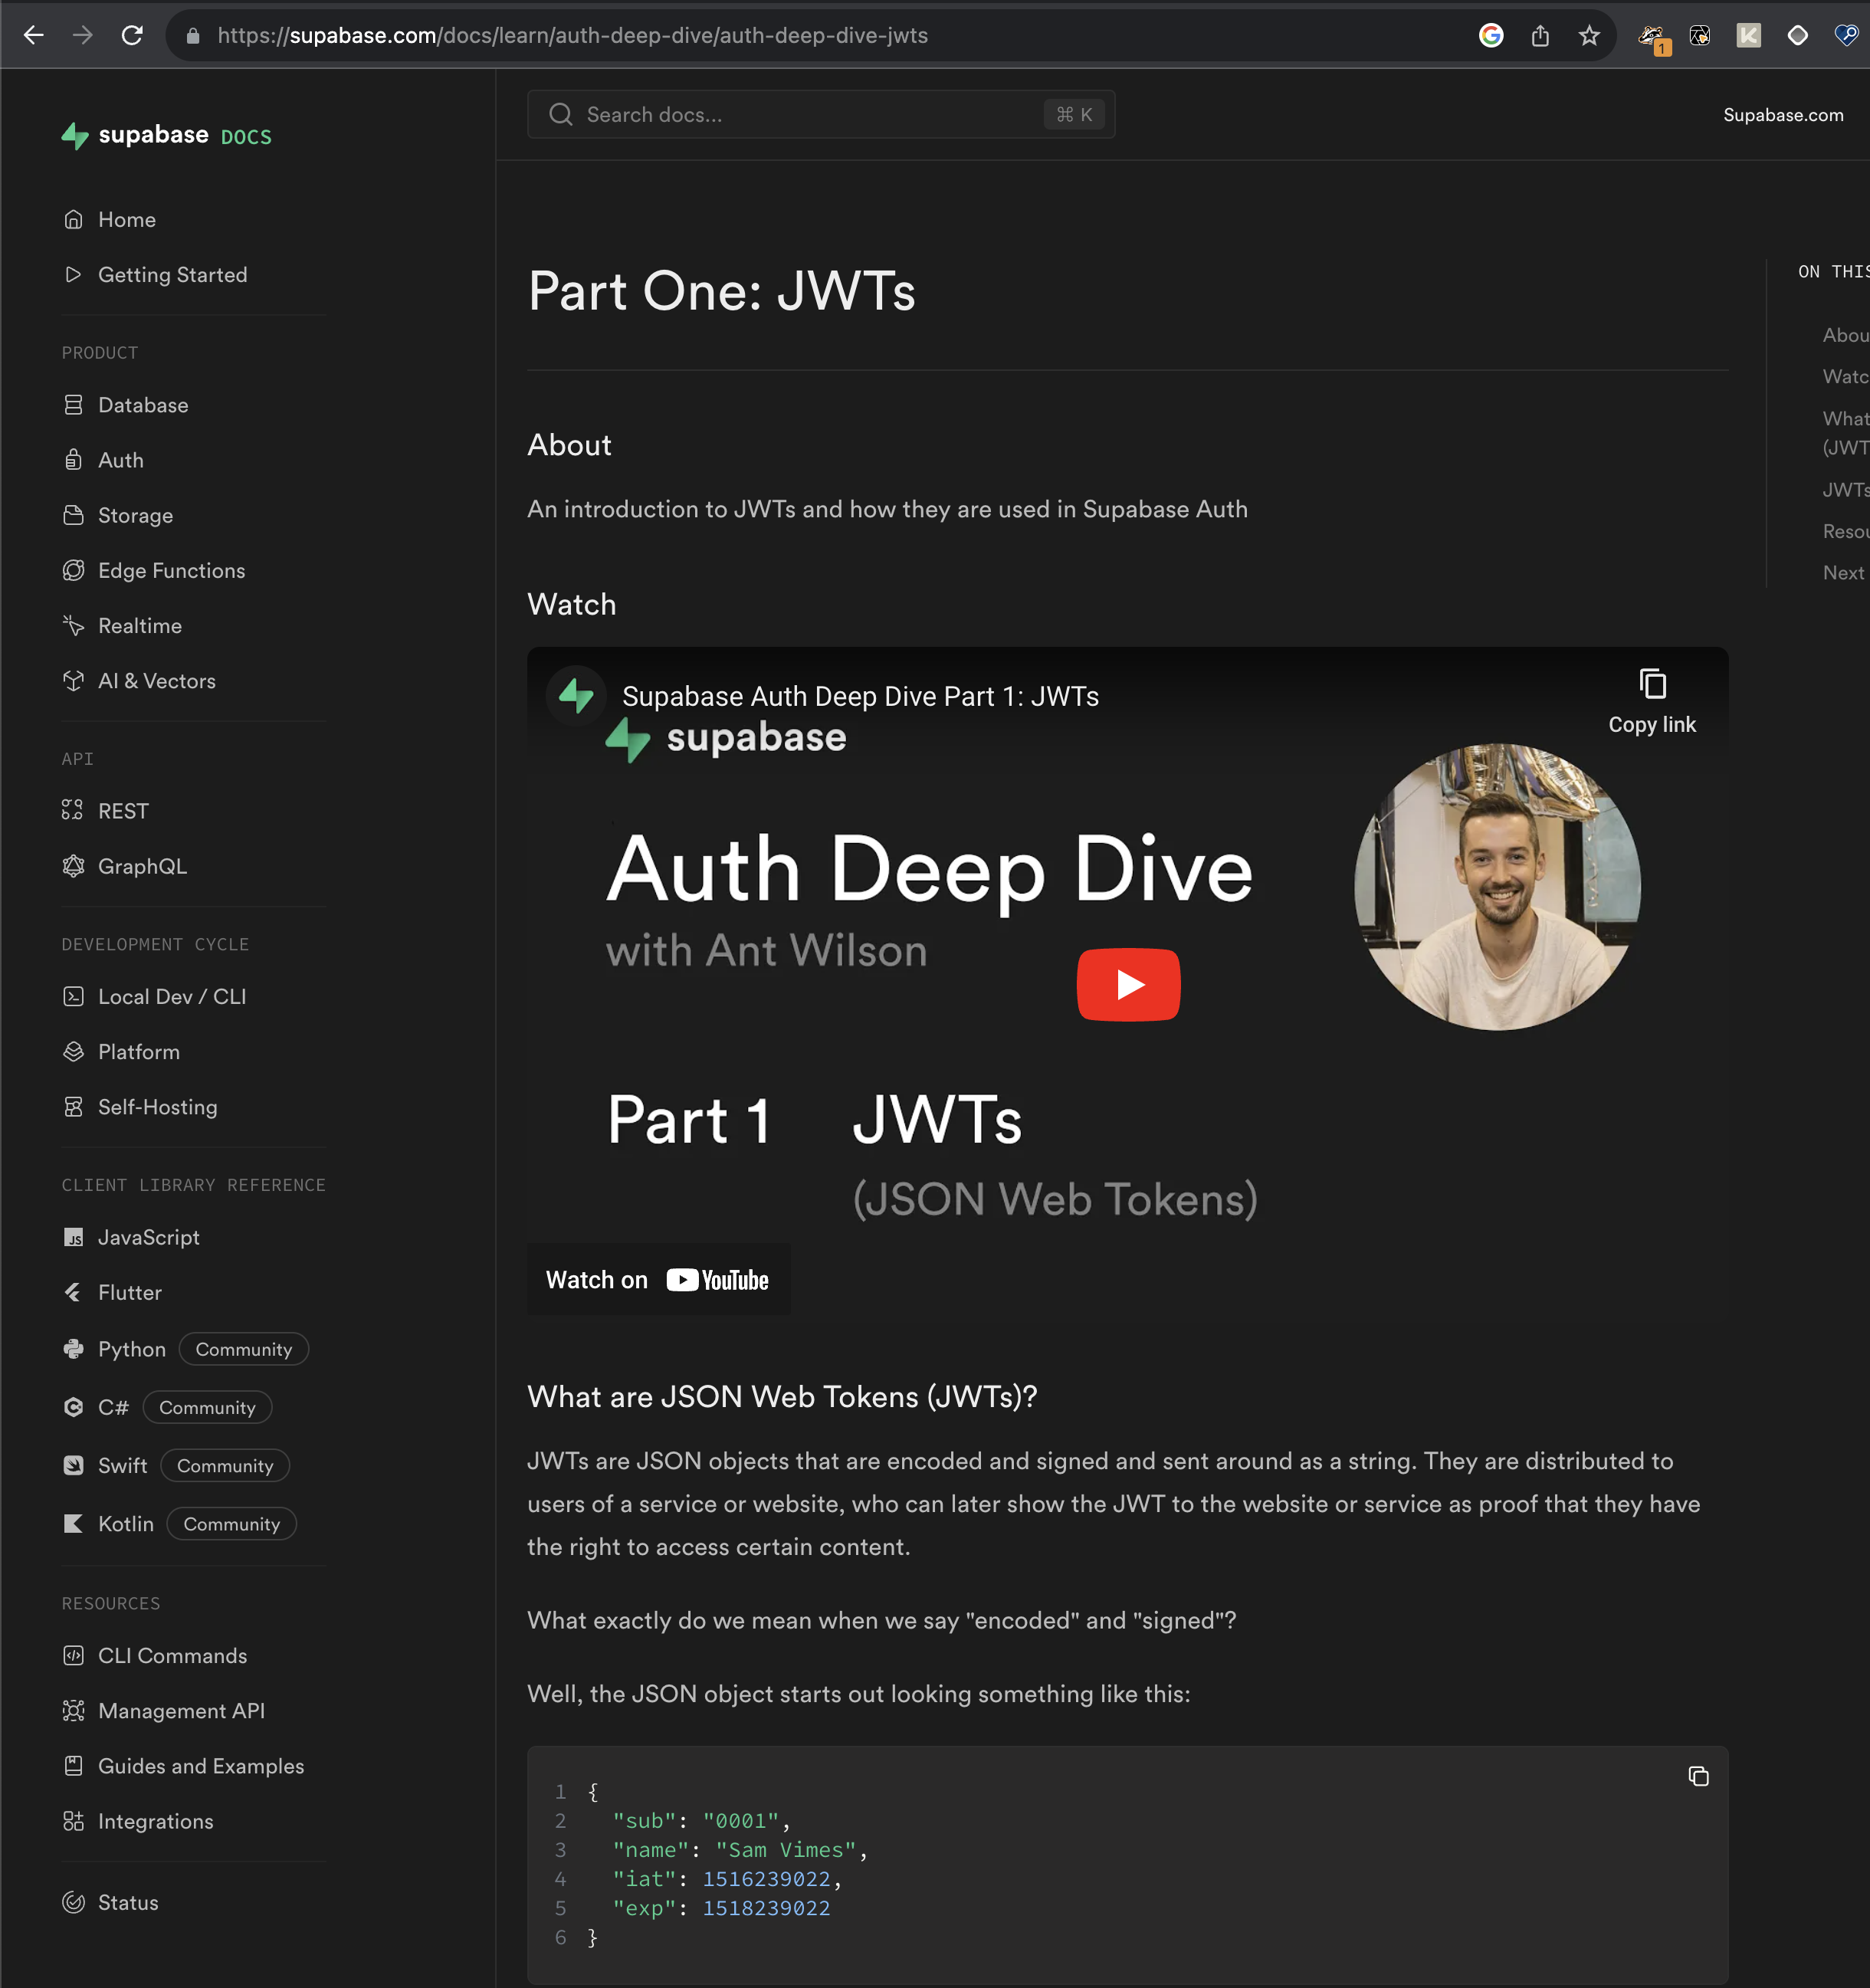Bookmark the page via the star icon
Screen dimensions: 1870x1988
(1589, 35)
